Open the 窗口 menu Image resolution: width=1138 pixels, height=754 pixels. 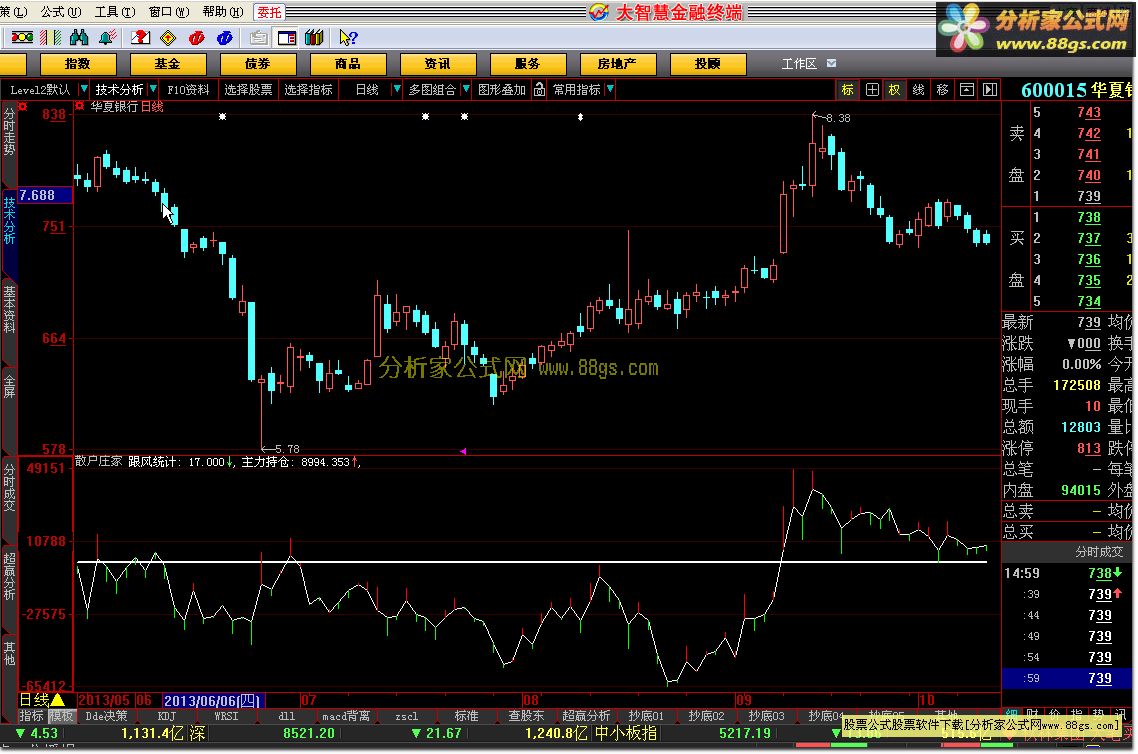pyautogui.click(x=168, y=12)
